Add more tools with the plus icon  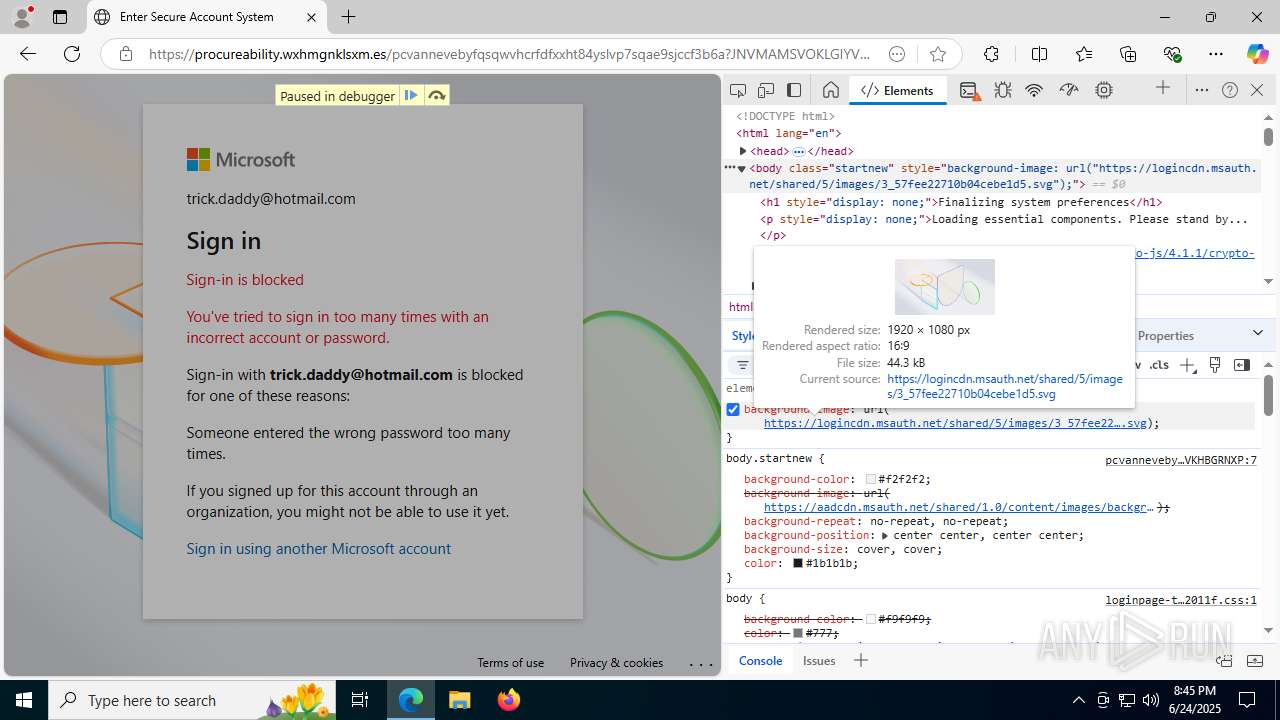(x=1162, y=89)
